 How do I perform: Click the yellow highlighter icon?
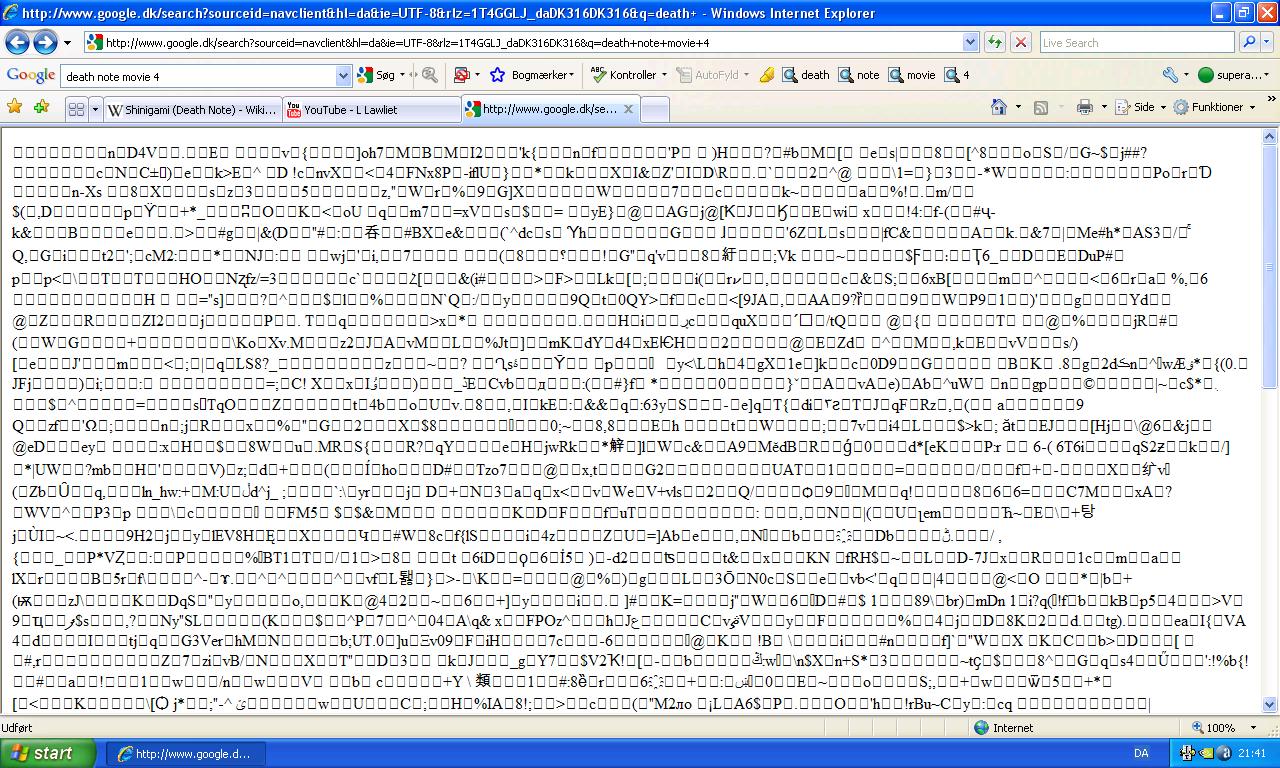click(x=767, y=75)
